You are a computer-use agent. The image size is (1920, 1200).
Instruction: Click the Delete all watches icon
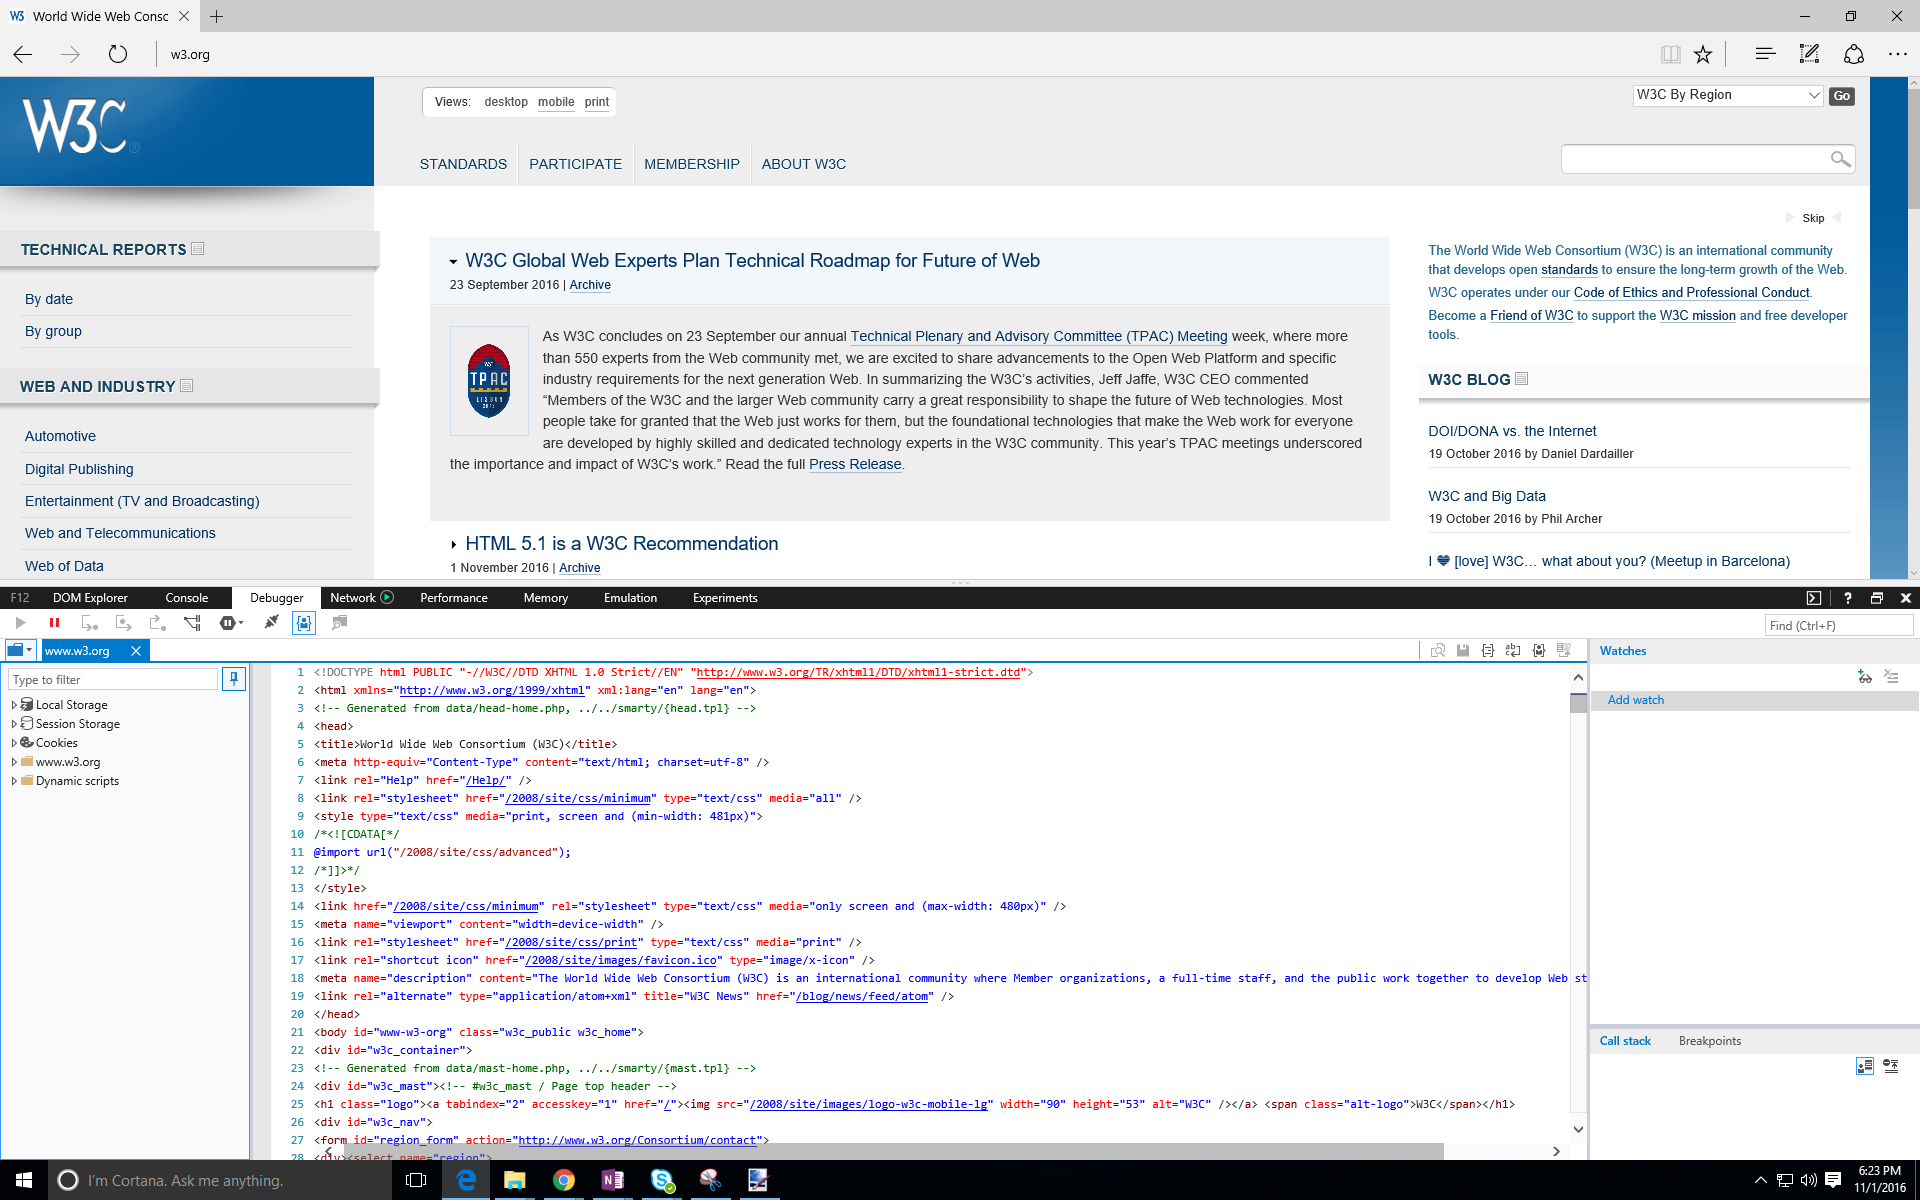point(1891,677)
